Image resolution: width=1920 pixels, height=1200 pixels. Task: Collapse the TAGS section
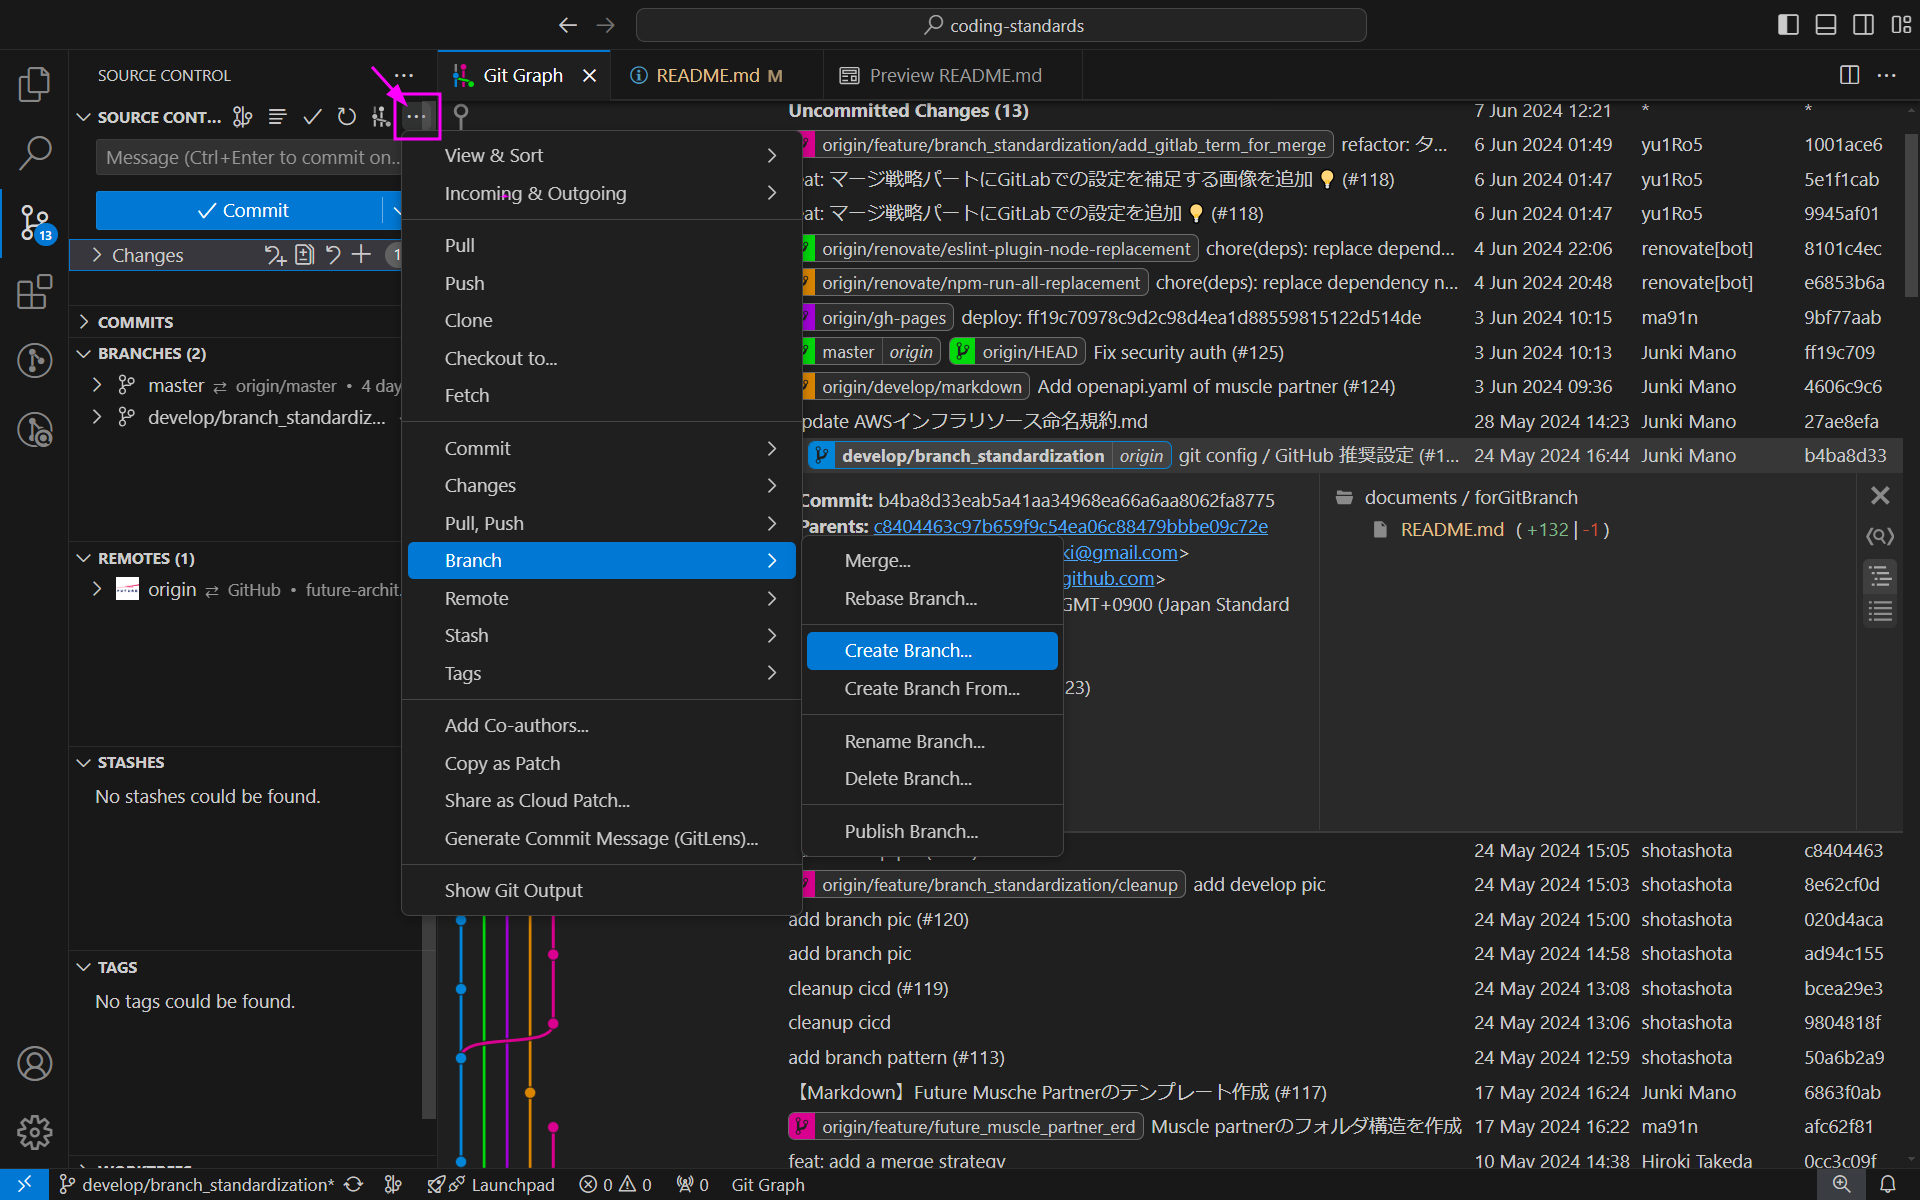click(84, 967)
